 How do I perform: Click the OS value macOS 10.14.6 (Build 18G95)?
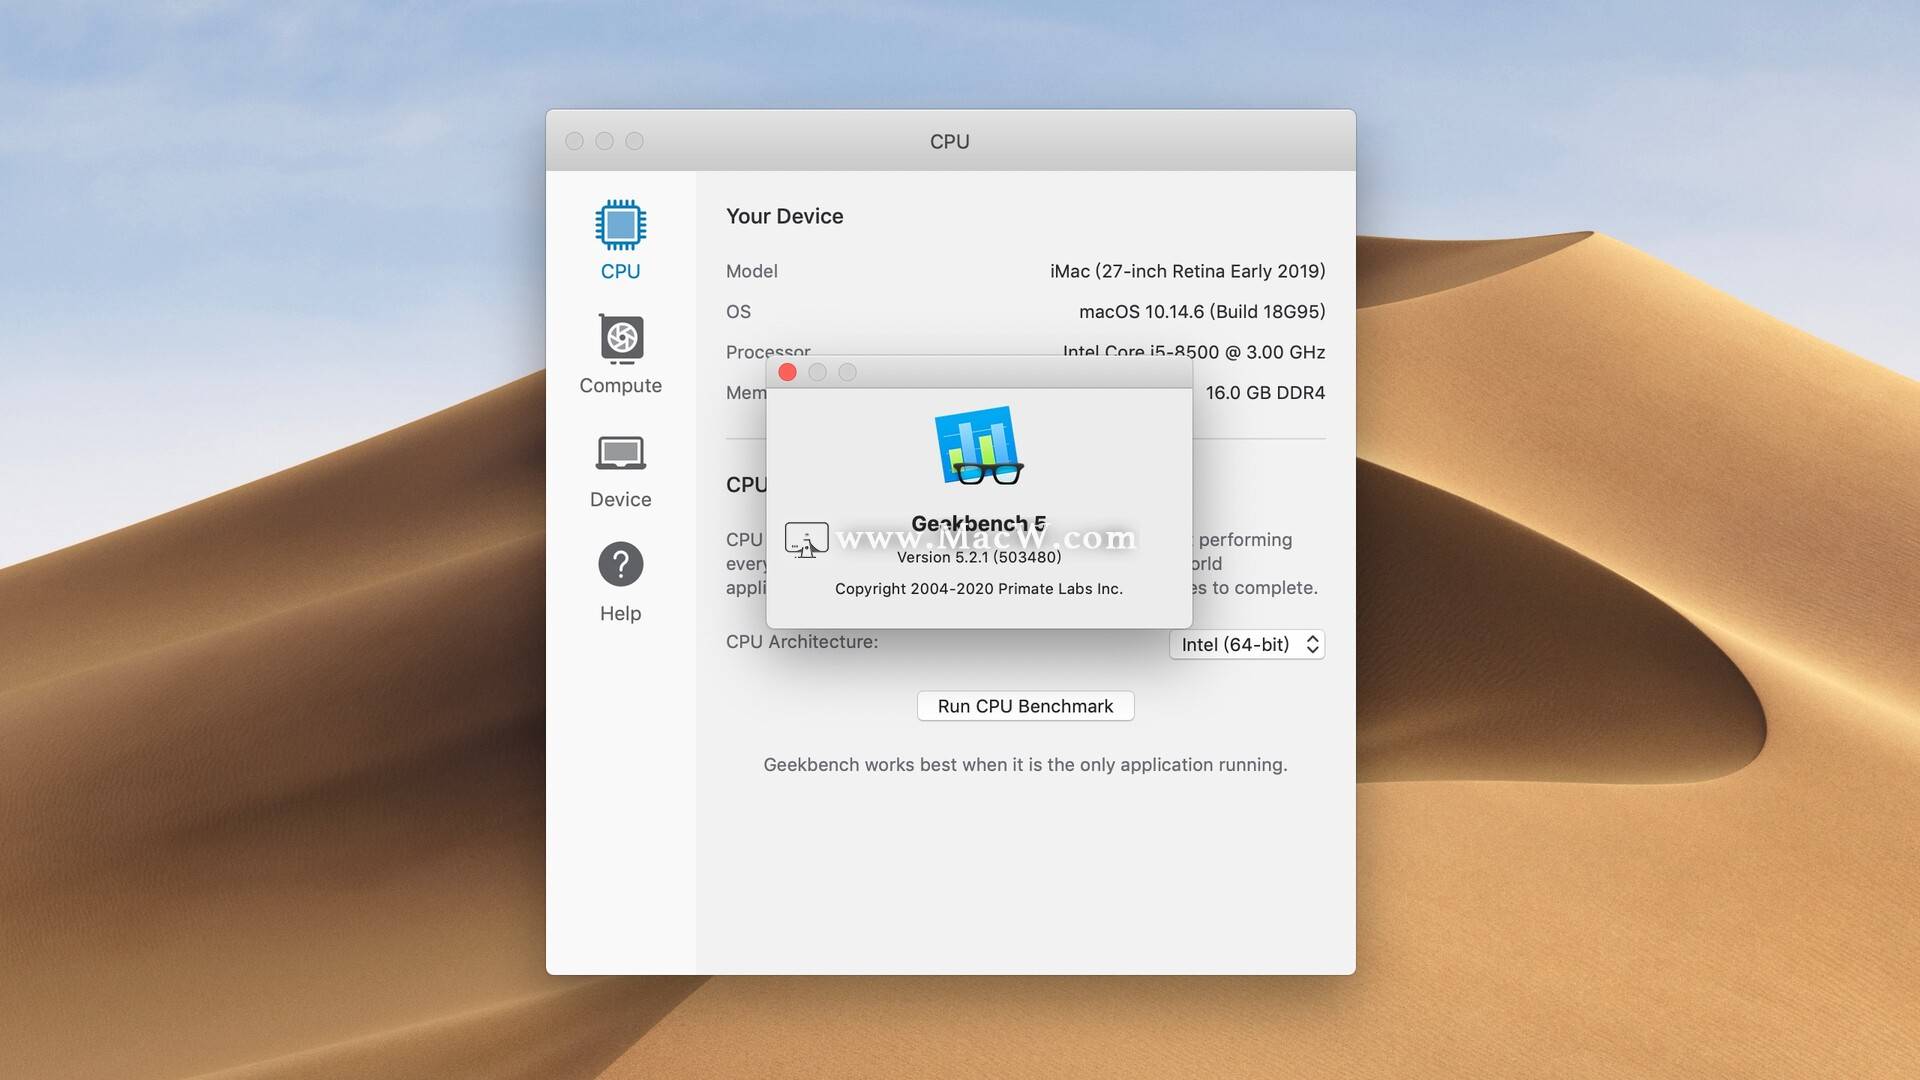[x=1202, y=312]
